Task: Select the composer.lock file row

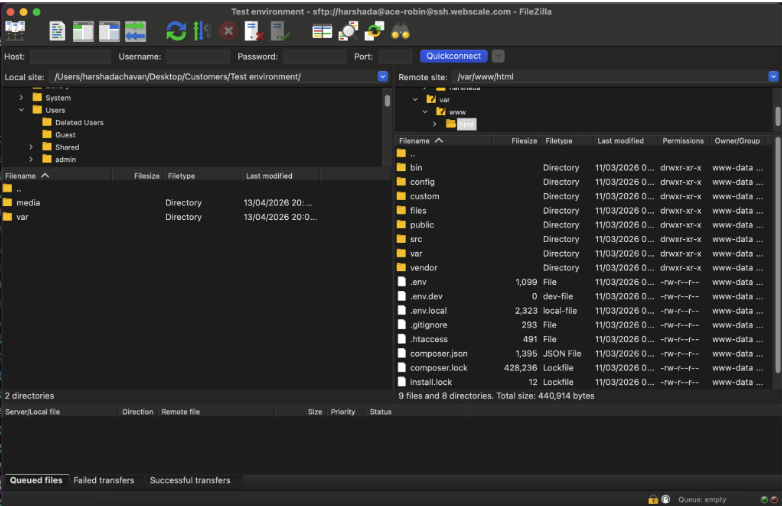Action: click(584, 368)
